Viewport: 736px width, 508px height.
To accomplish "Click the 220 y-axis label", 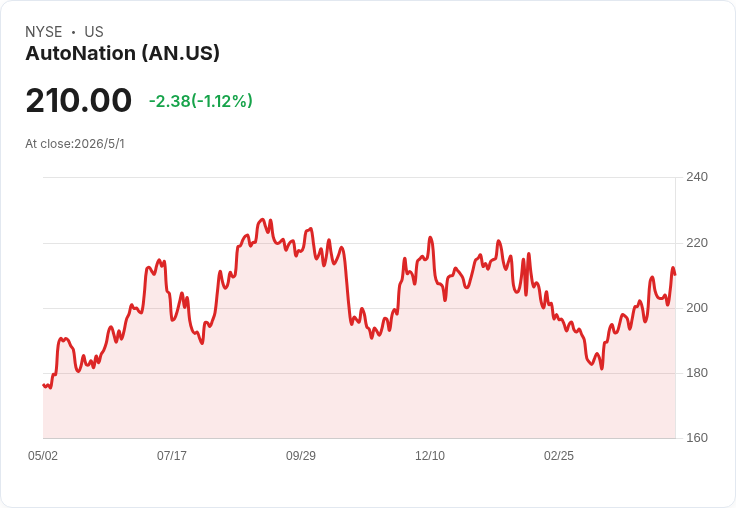I will tap(697, 243).
